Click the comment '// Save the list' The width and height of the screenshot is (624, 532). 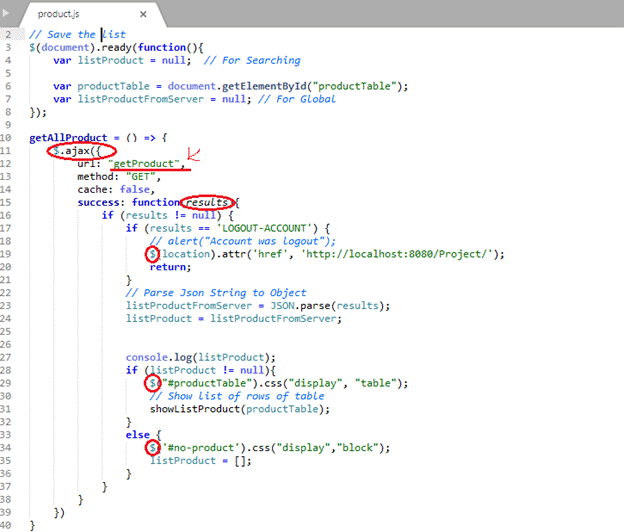(x=77, y=35)
